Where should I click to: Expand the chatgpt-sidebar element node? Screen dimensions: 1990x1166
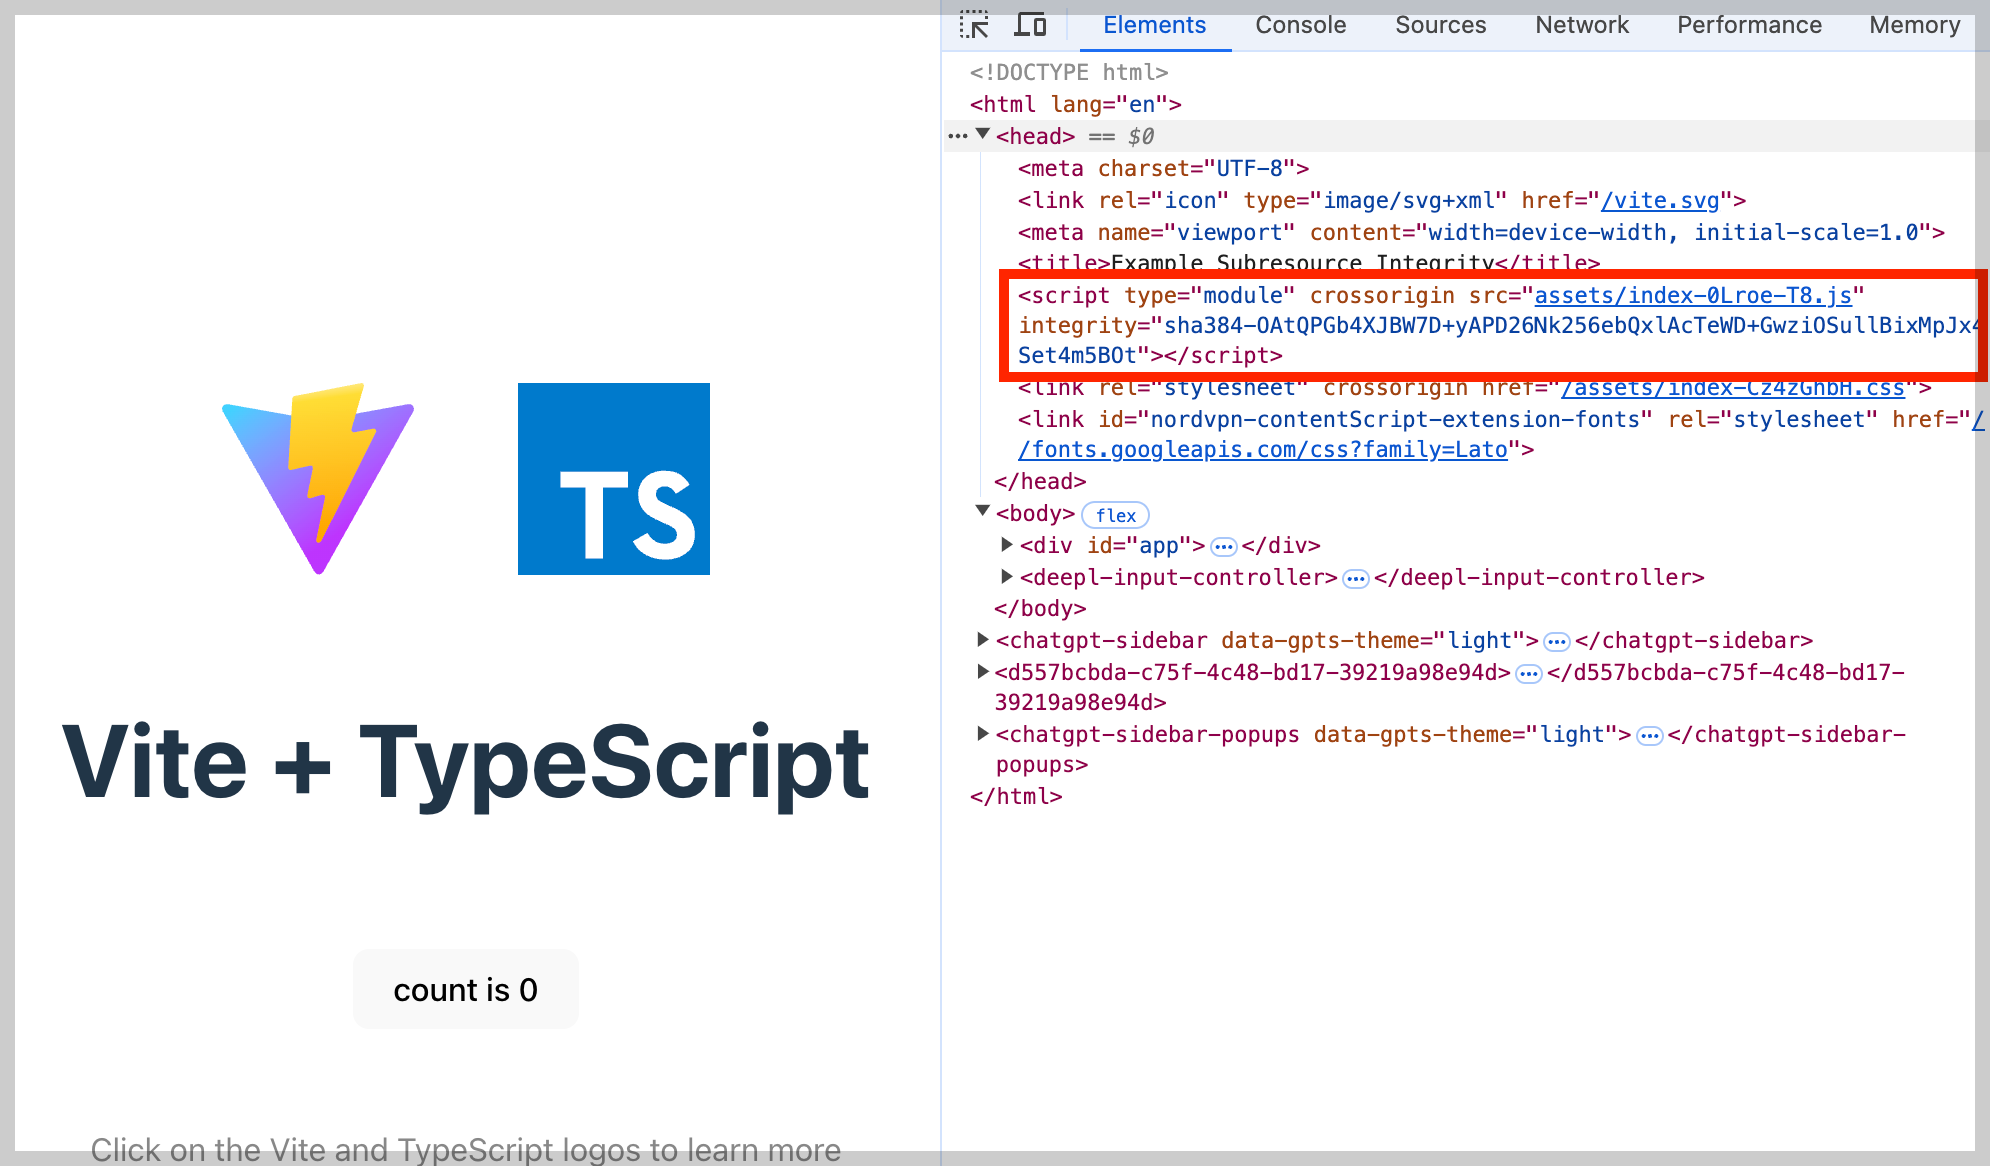[x=983, y=639]
